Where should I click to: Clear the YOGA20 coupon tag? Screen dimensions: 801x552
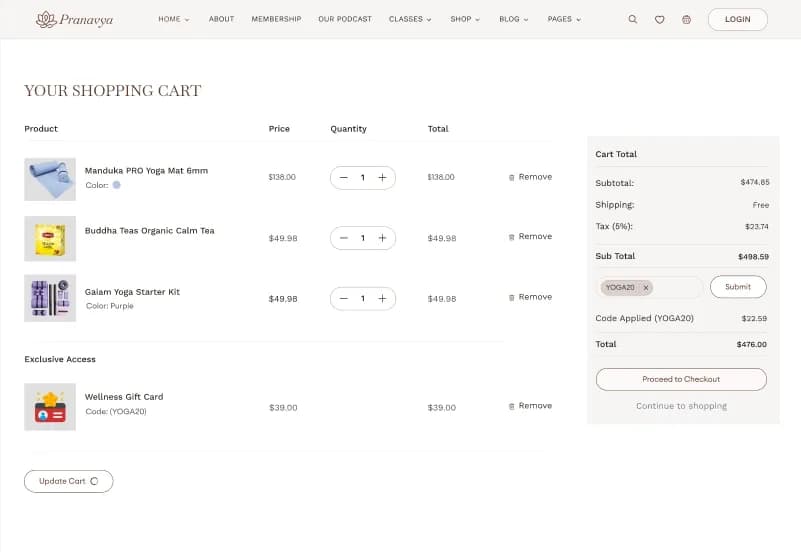[x=646, y=287]
